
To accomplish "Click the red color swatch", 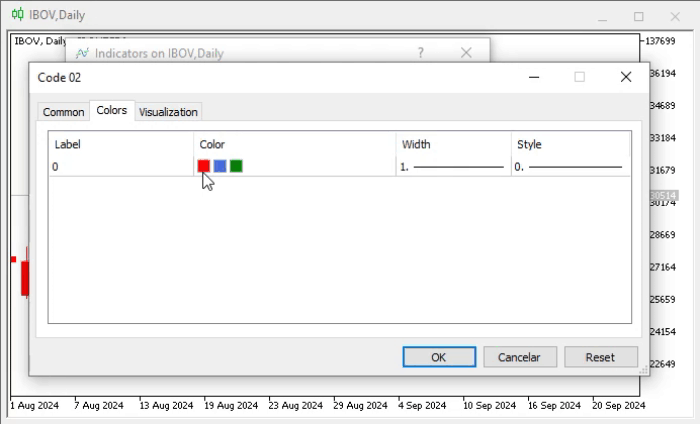I will (x=204, y=166).
